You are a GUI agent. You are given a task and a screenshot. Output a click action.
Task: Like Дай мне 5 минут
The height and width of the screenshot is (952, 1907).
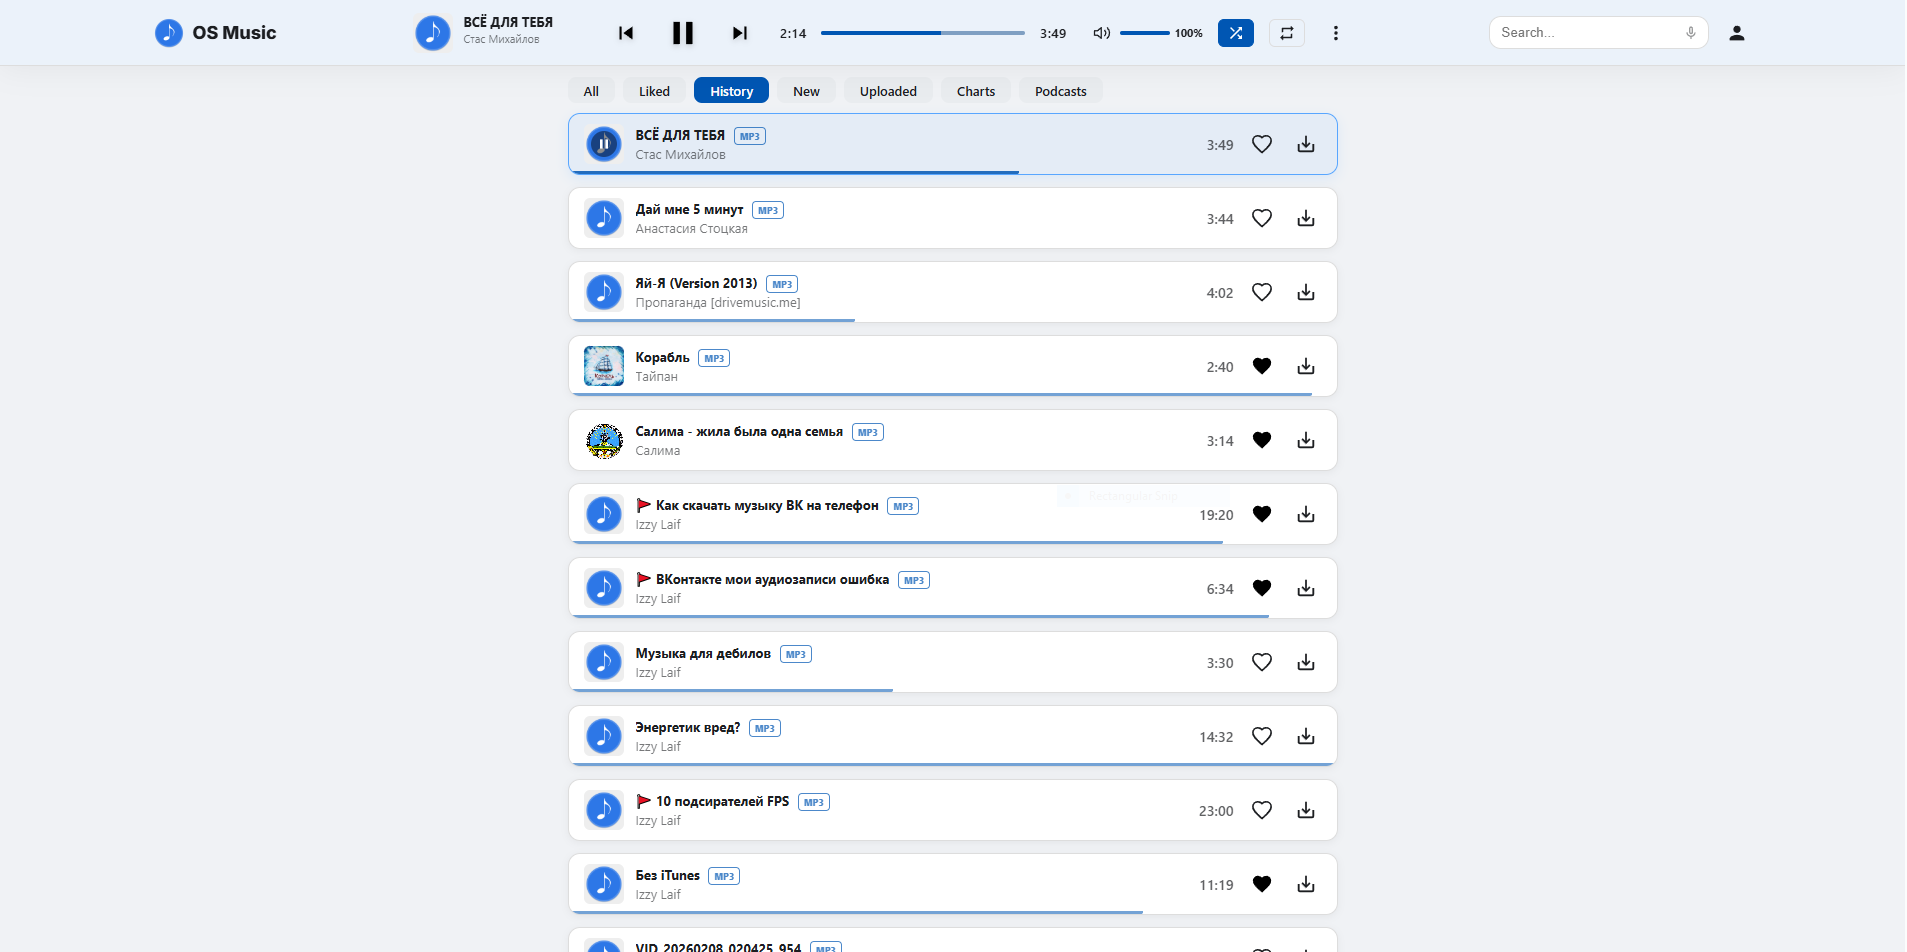coord(1262,218)
